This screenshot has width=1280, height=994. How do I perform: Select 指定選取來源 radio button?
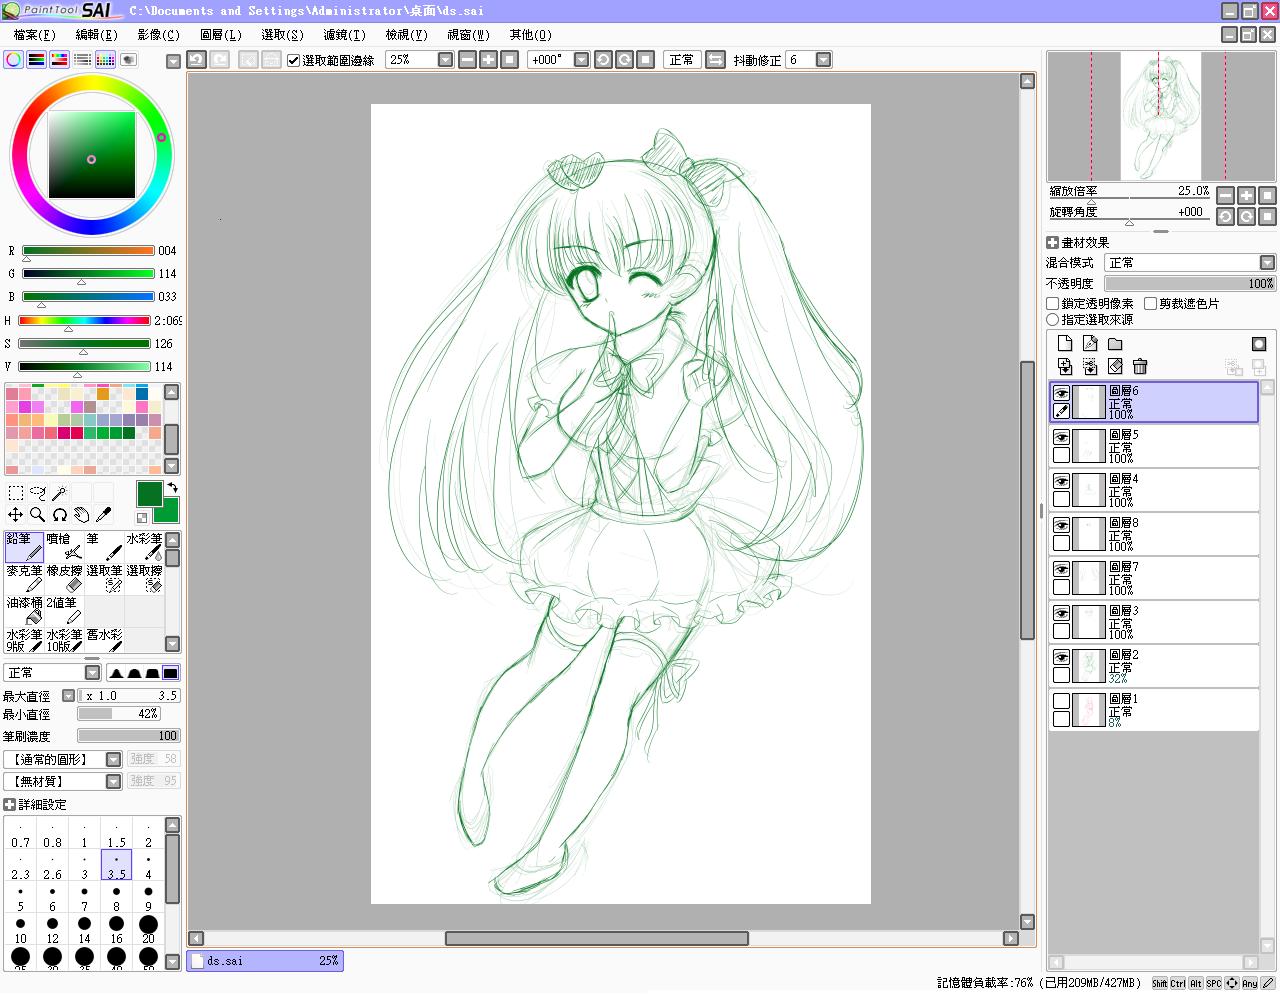click(x=1053, y=320)
